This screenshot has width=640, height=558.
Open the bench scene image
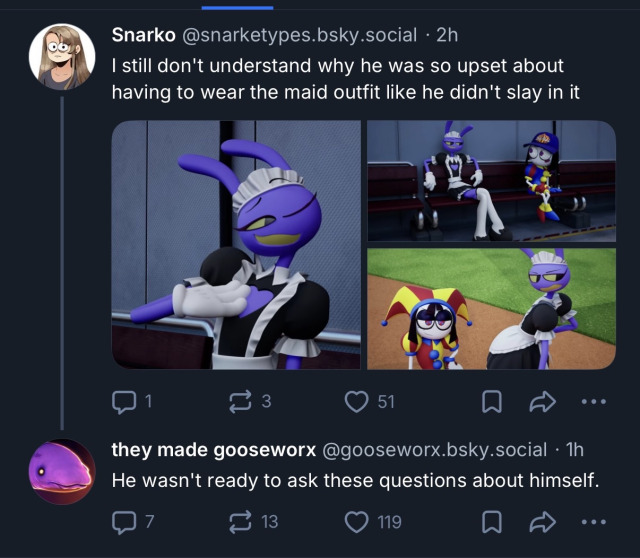(491, 181)
